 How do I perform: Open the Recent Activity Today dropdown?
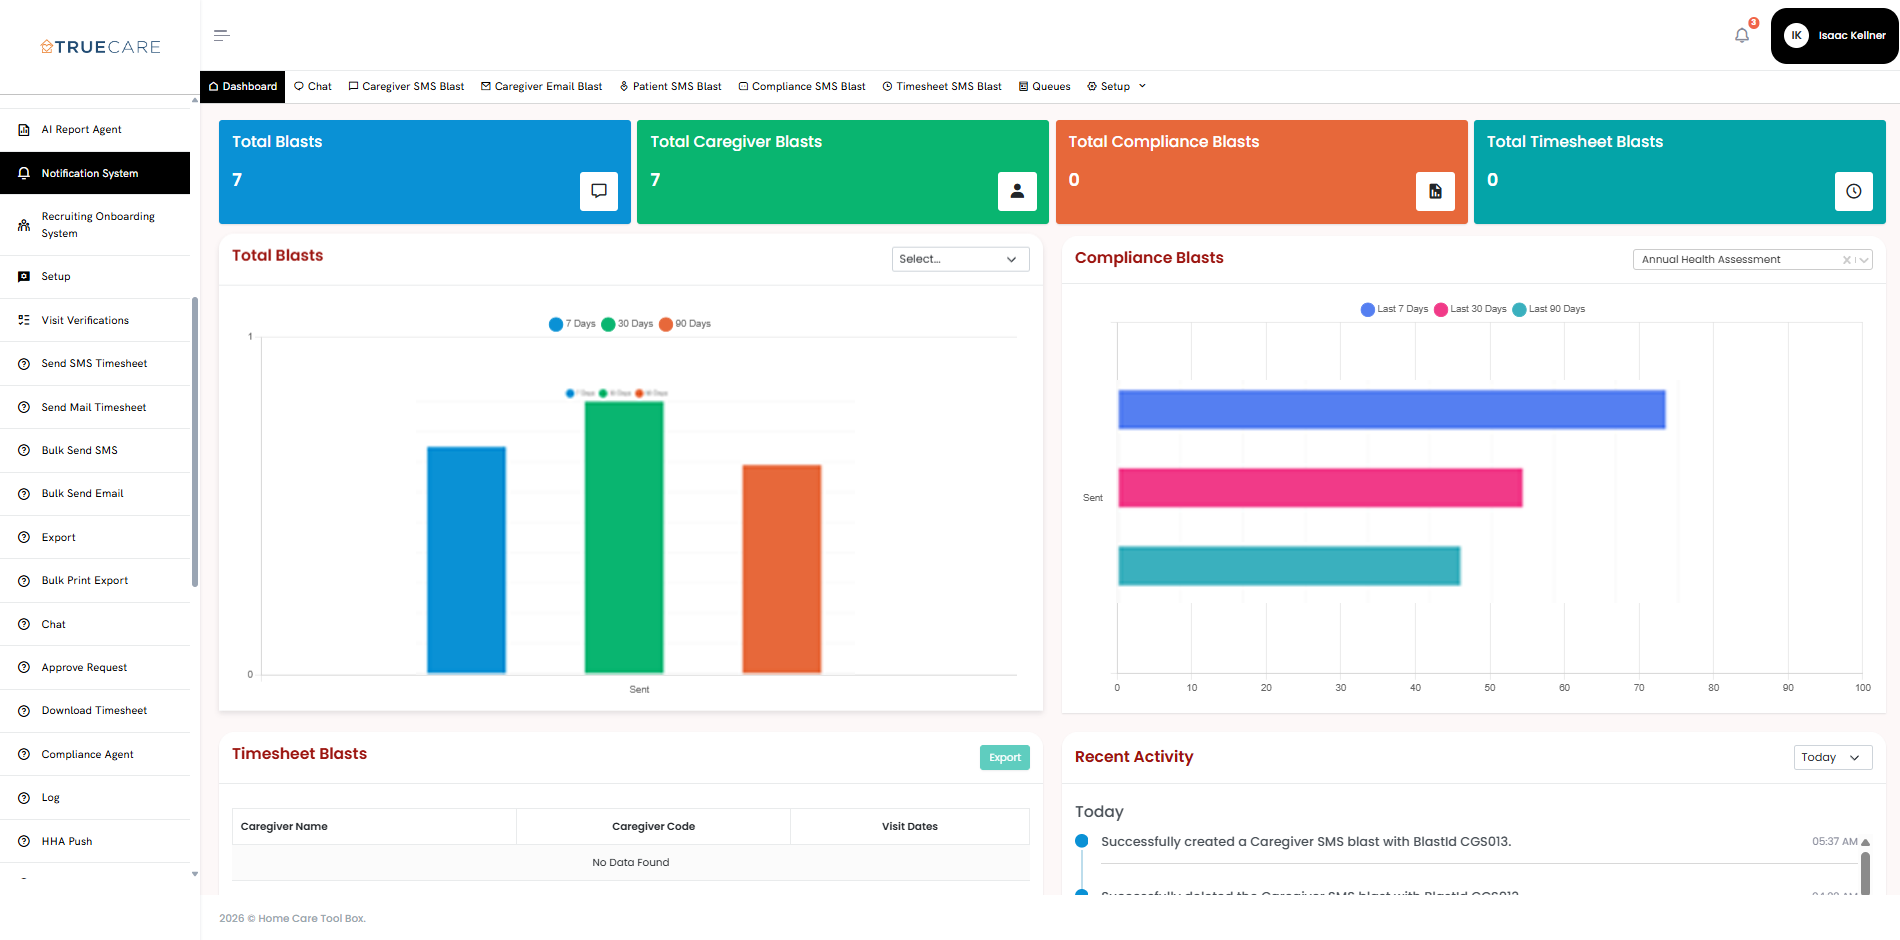(x=1832, y=758)
